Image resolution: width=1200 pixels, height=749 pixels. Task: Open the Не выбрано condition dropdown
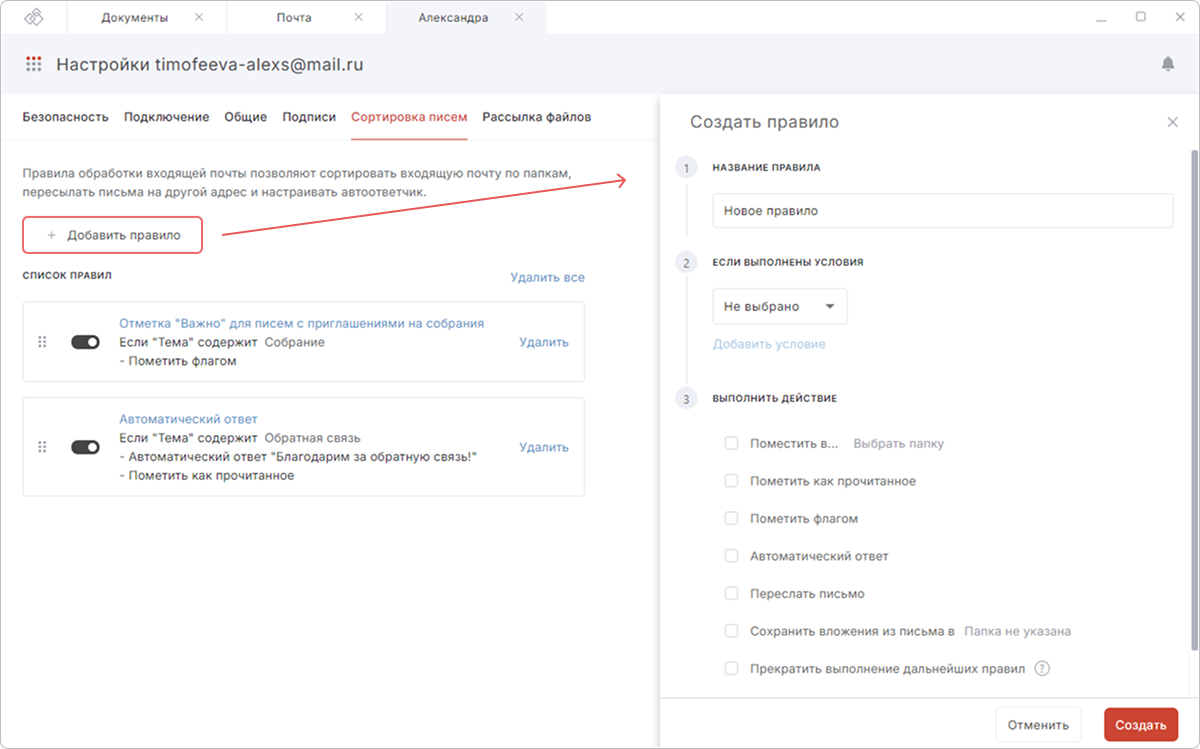tap(780, 307)
